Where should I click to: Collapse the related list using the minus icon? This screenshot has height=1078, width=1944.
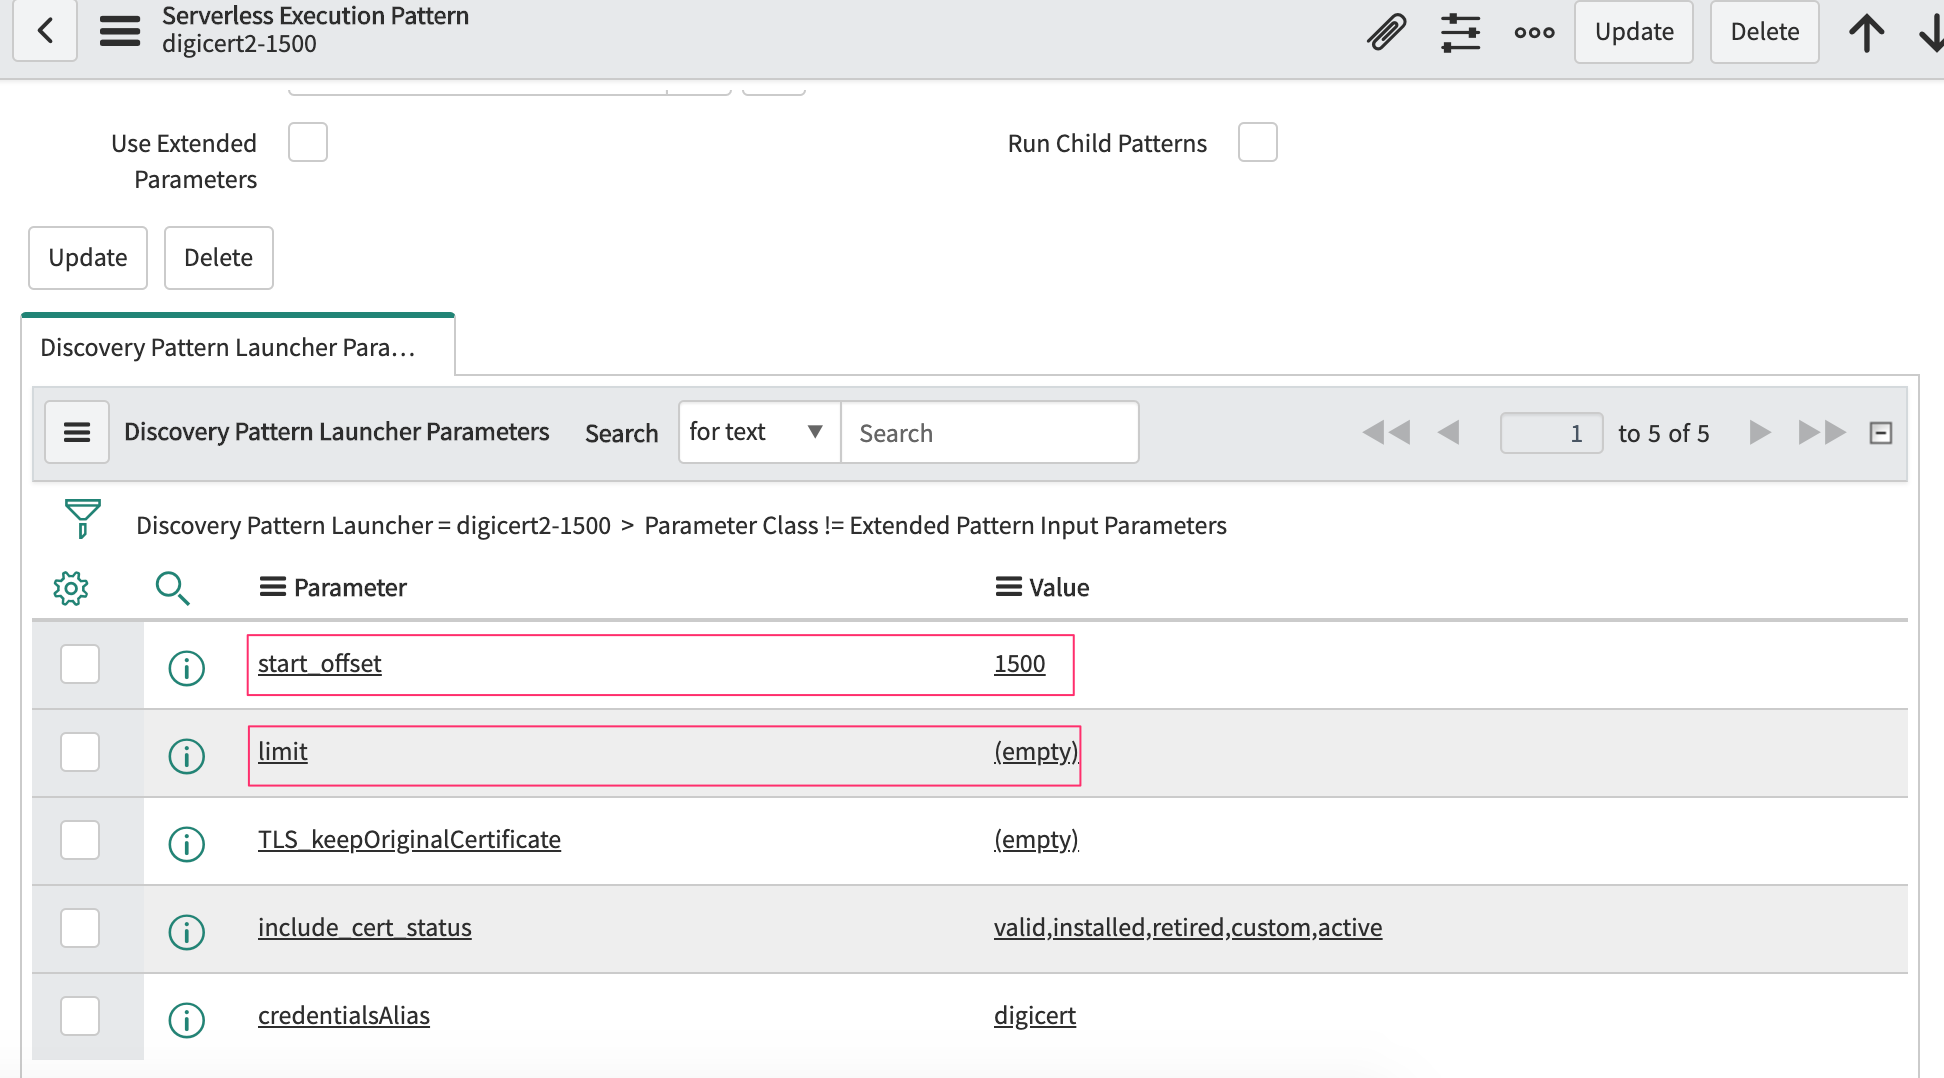point(1881,433)
